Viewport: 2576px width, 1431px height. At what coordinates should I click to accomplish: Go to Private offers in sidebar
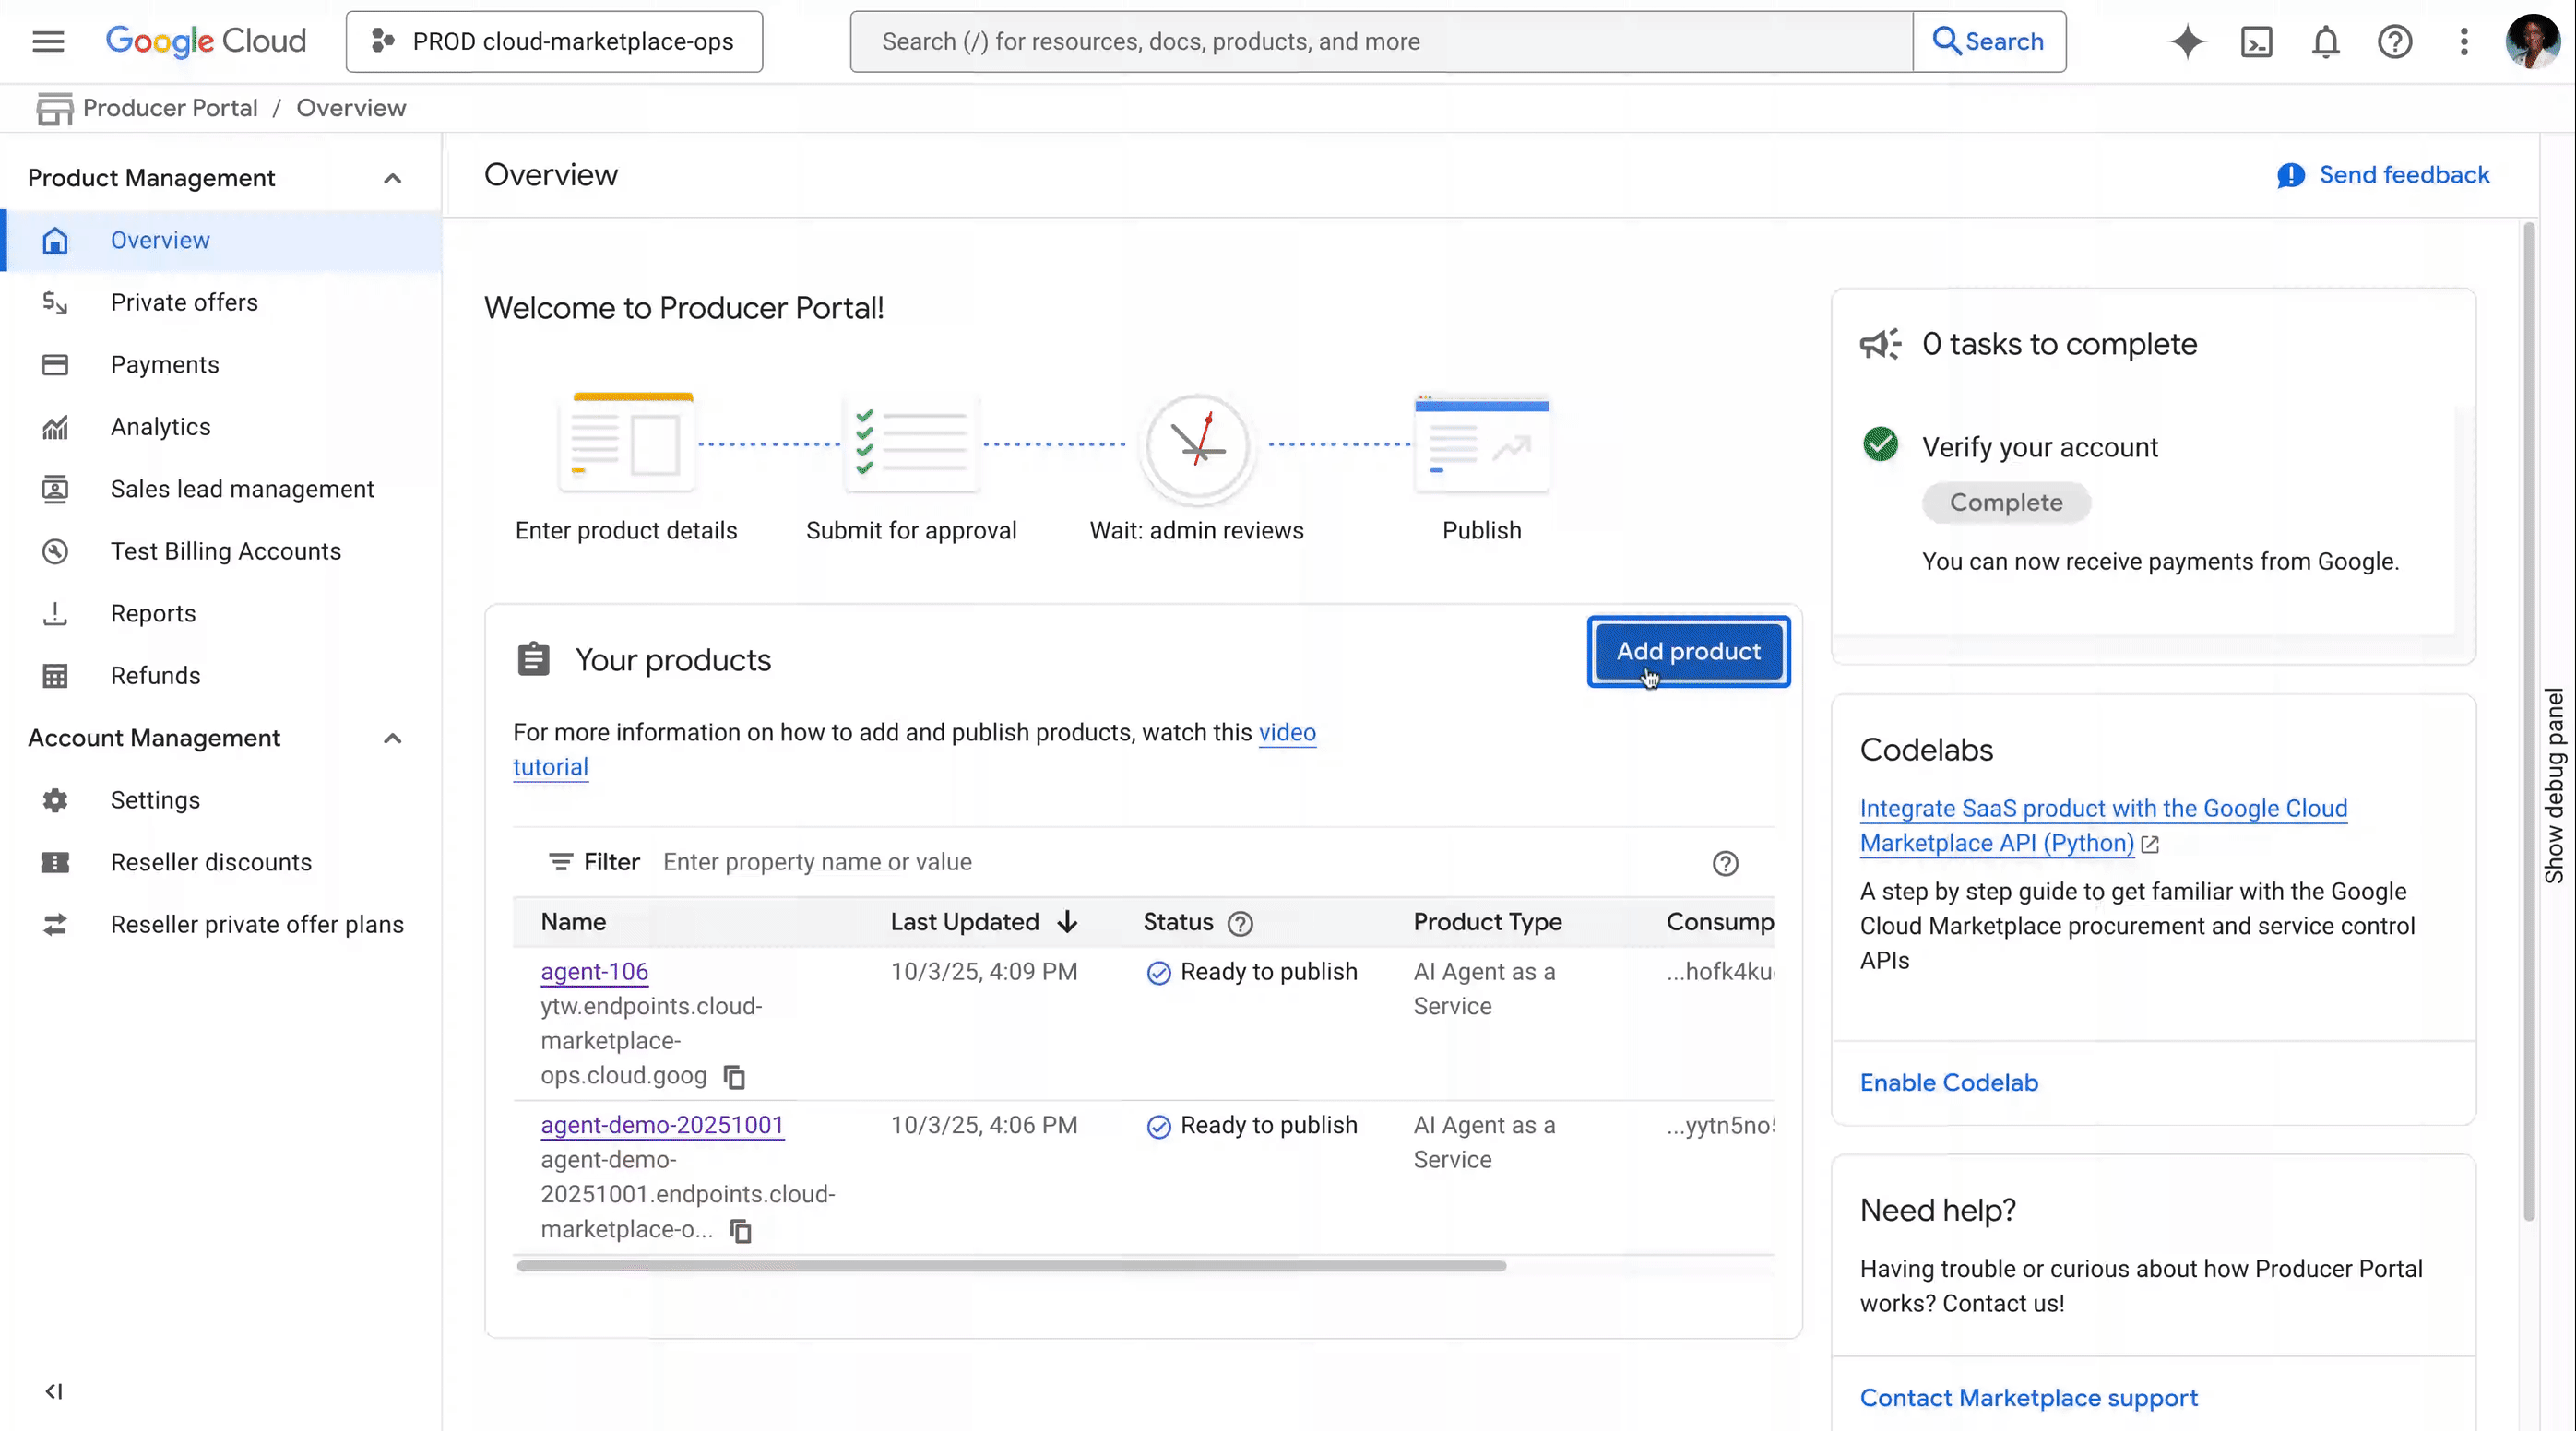[x=184, y=302]
